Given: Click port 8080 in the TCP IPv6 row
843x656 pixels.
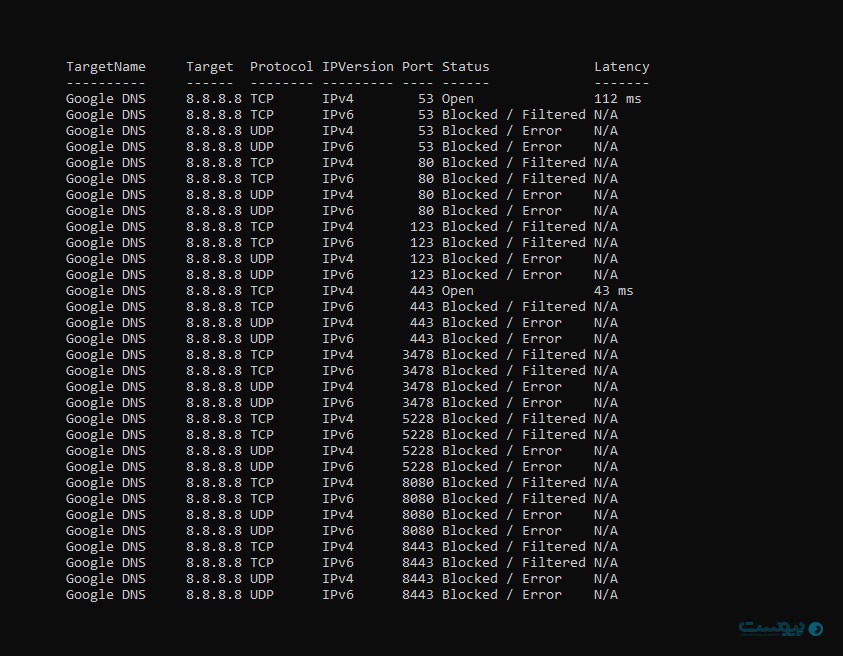Looking at the screenshot, I should 418,499.
